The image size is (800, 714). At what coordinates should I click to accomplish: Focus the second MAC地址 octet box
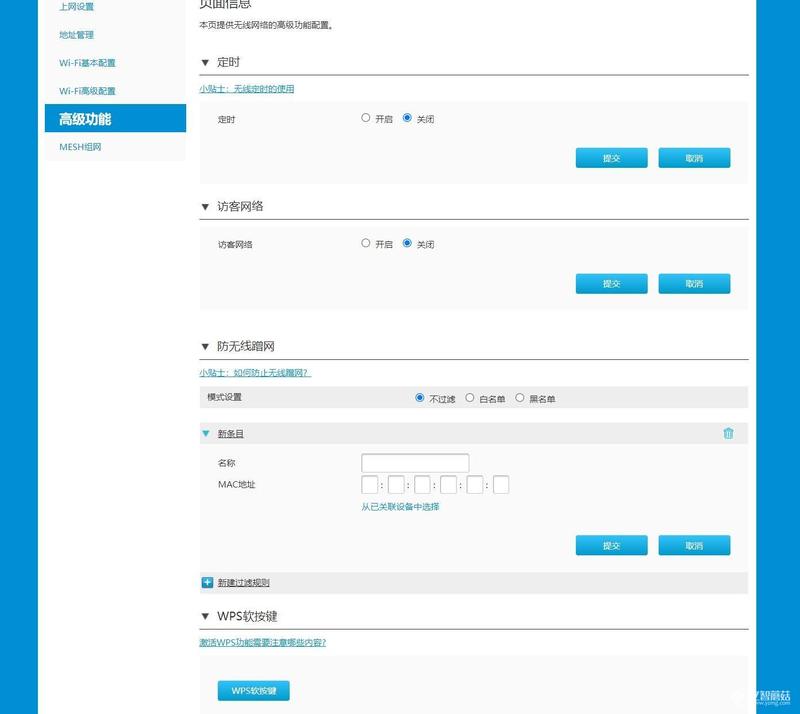pos(396,484)
